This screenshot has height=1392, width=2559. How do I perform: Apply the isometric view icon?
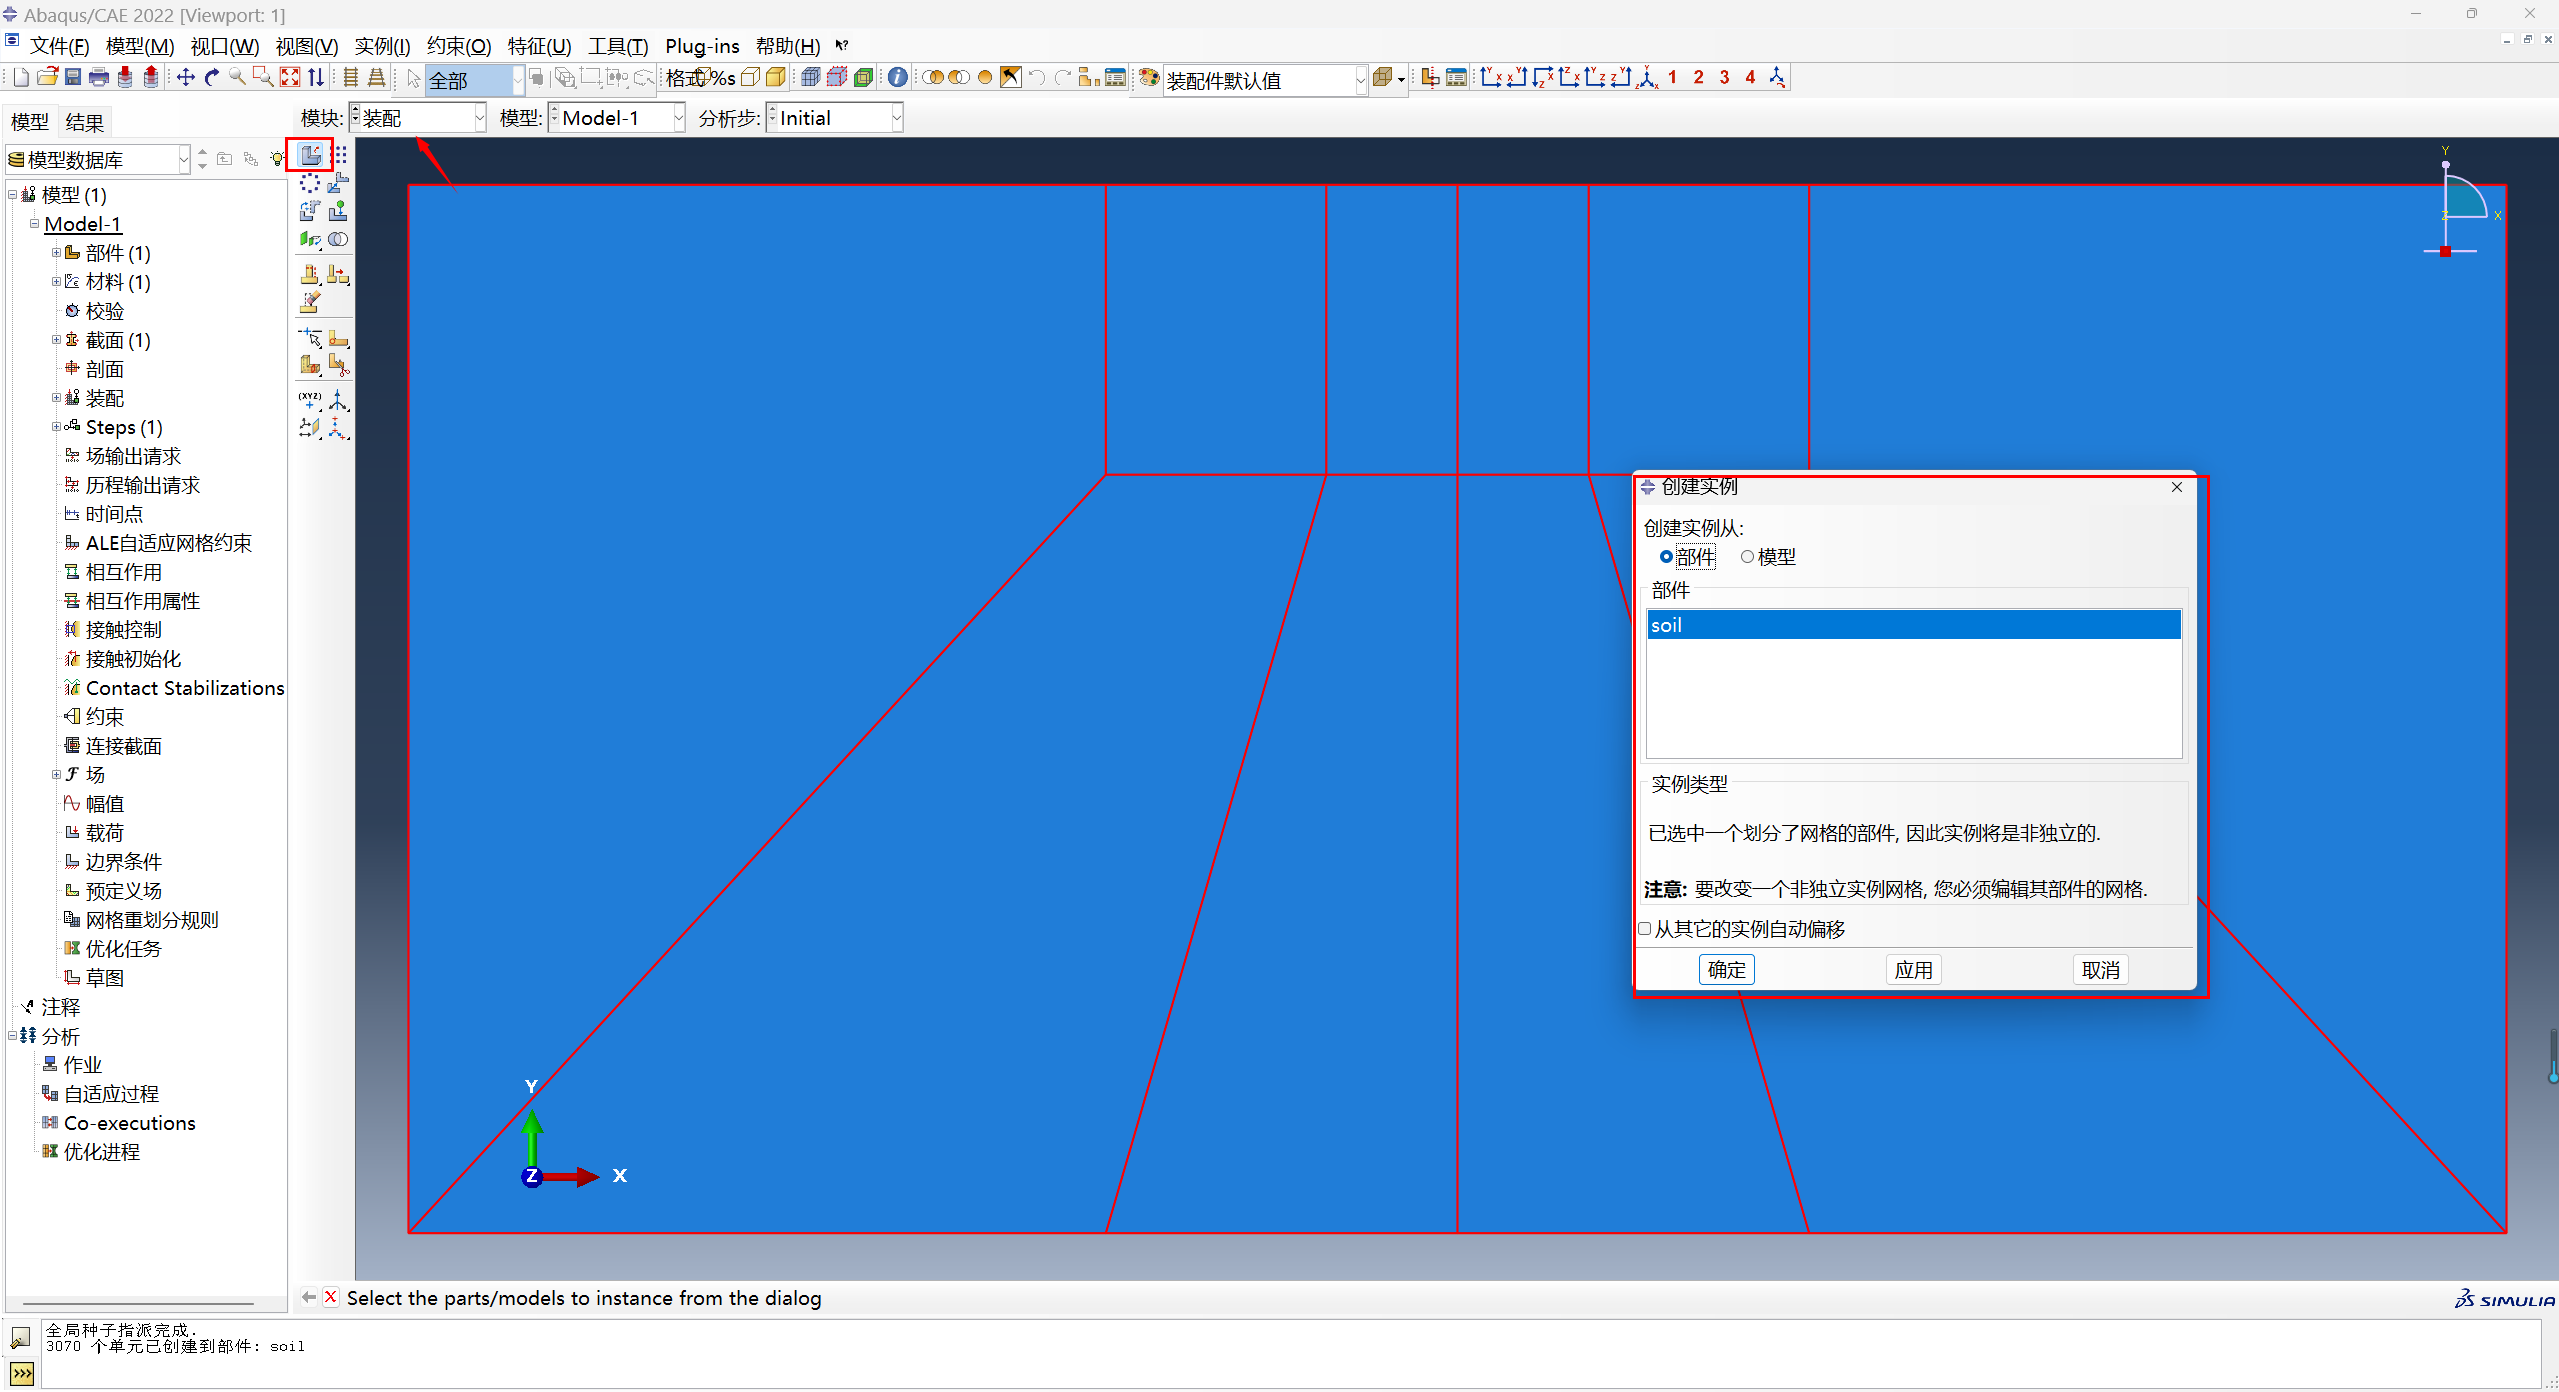[1648, 78]
